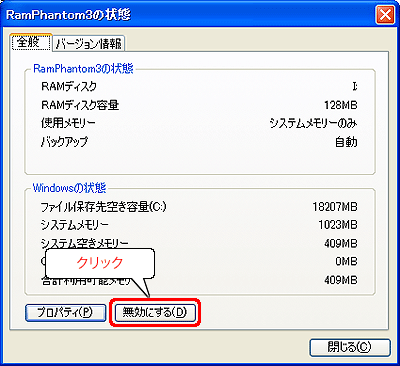
Task: Click the 使用メモリー label
Action: [x=68, y=123]
